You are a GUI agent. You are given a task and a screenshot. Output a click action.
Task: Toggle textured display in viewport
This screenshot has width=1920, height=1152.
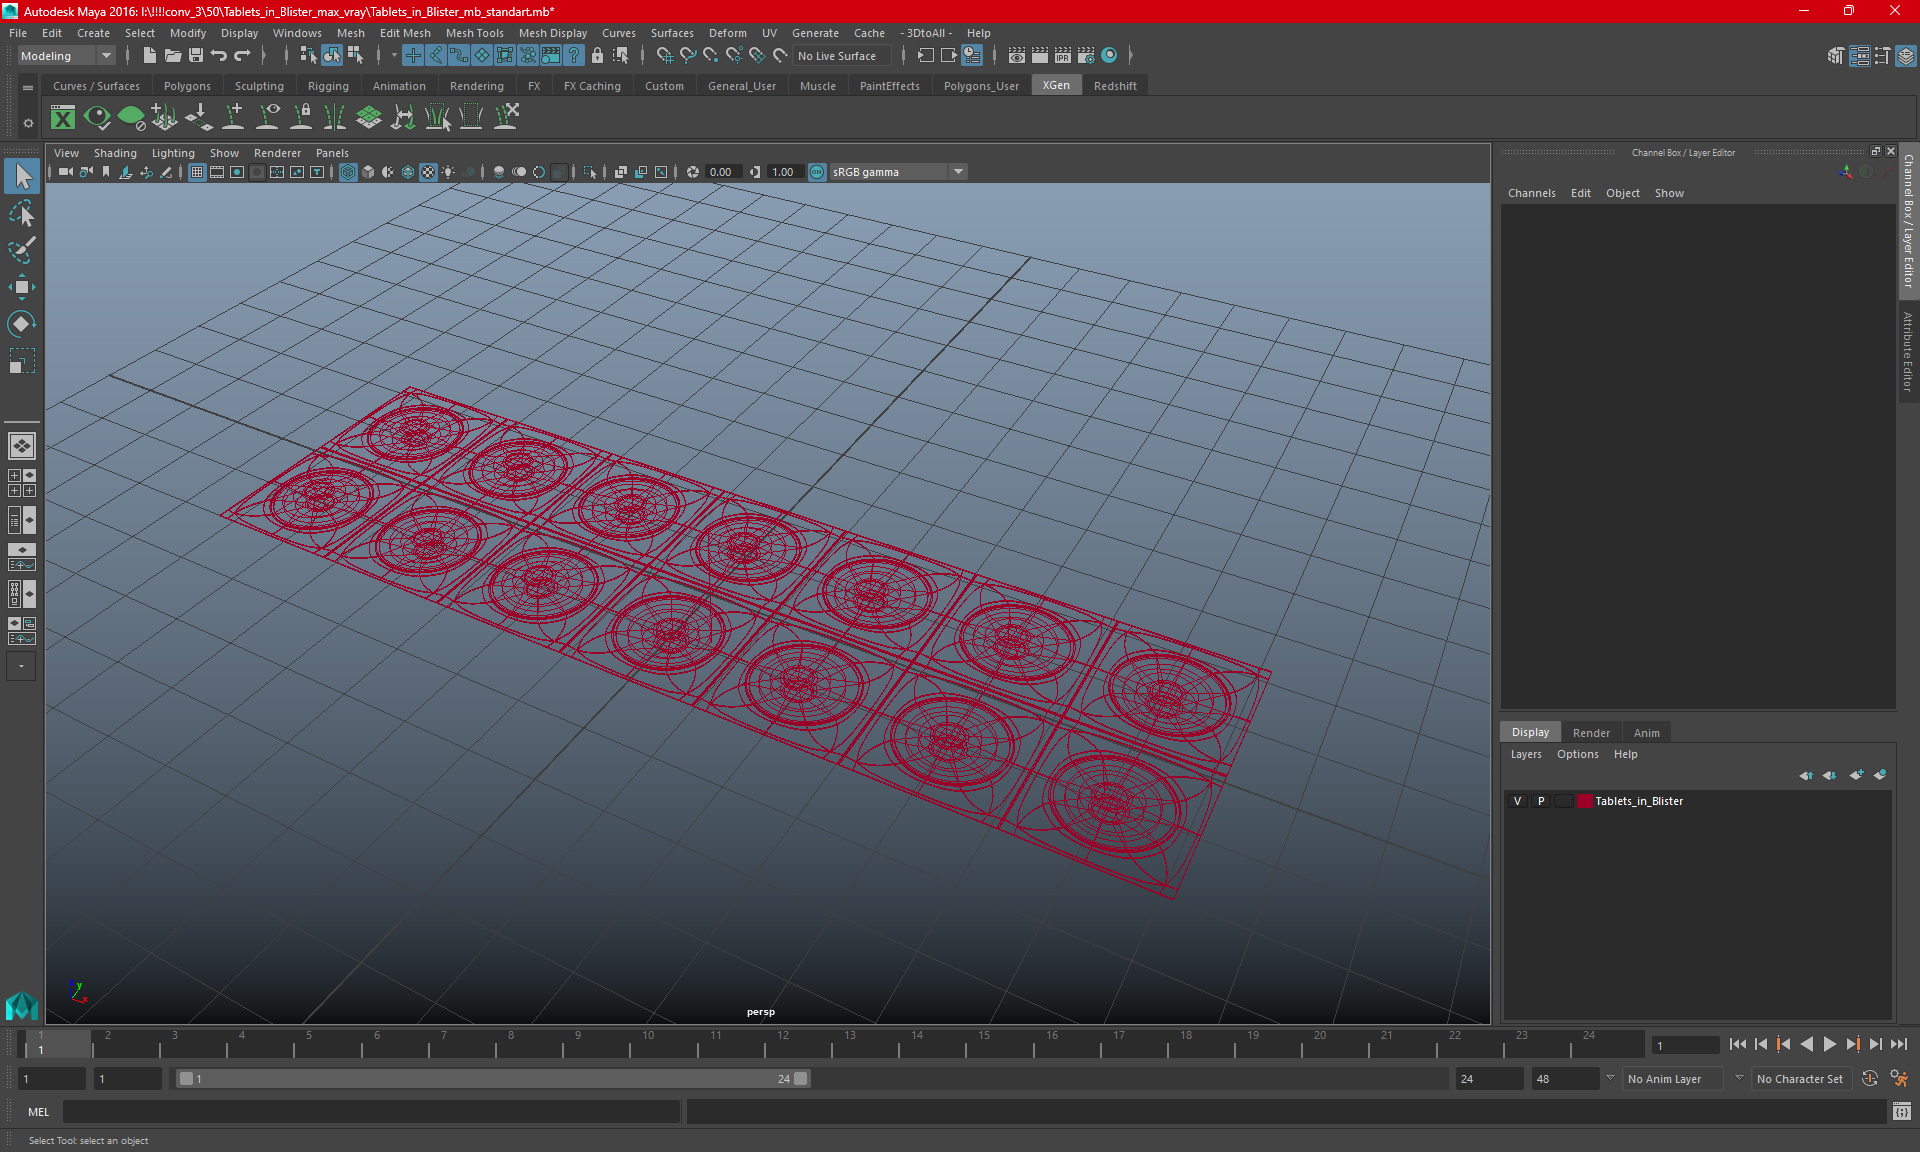428,172
